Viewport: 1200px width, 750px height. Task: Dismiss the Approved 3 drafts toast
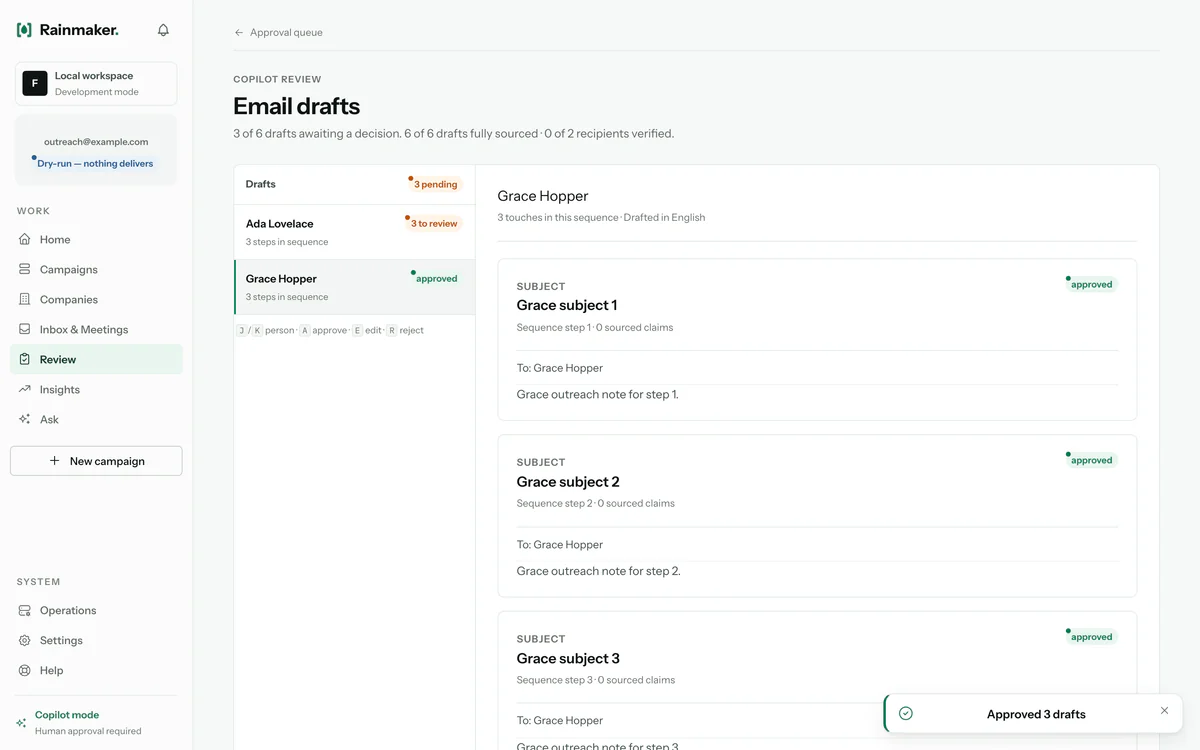[x=1164, y=710]
